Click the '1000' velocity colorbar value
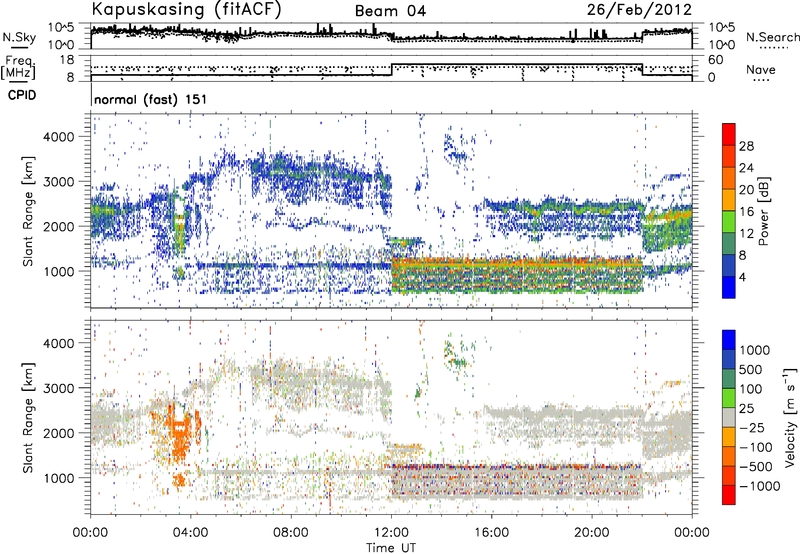The image size is (800, 554). pos(755,350)
